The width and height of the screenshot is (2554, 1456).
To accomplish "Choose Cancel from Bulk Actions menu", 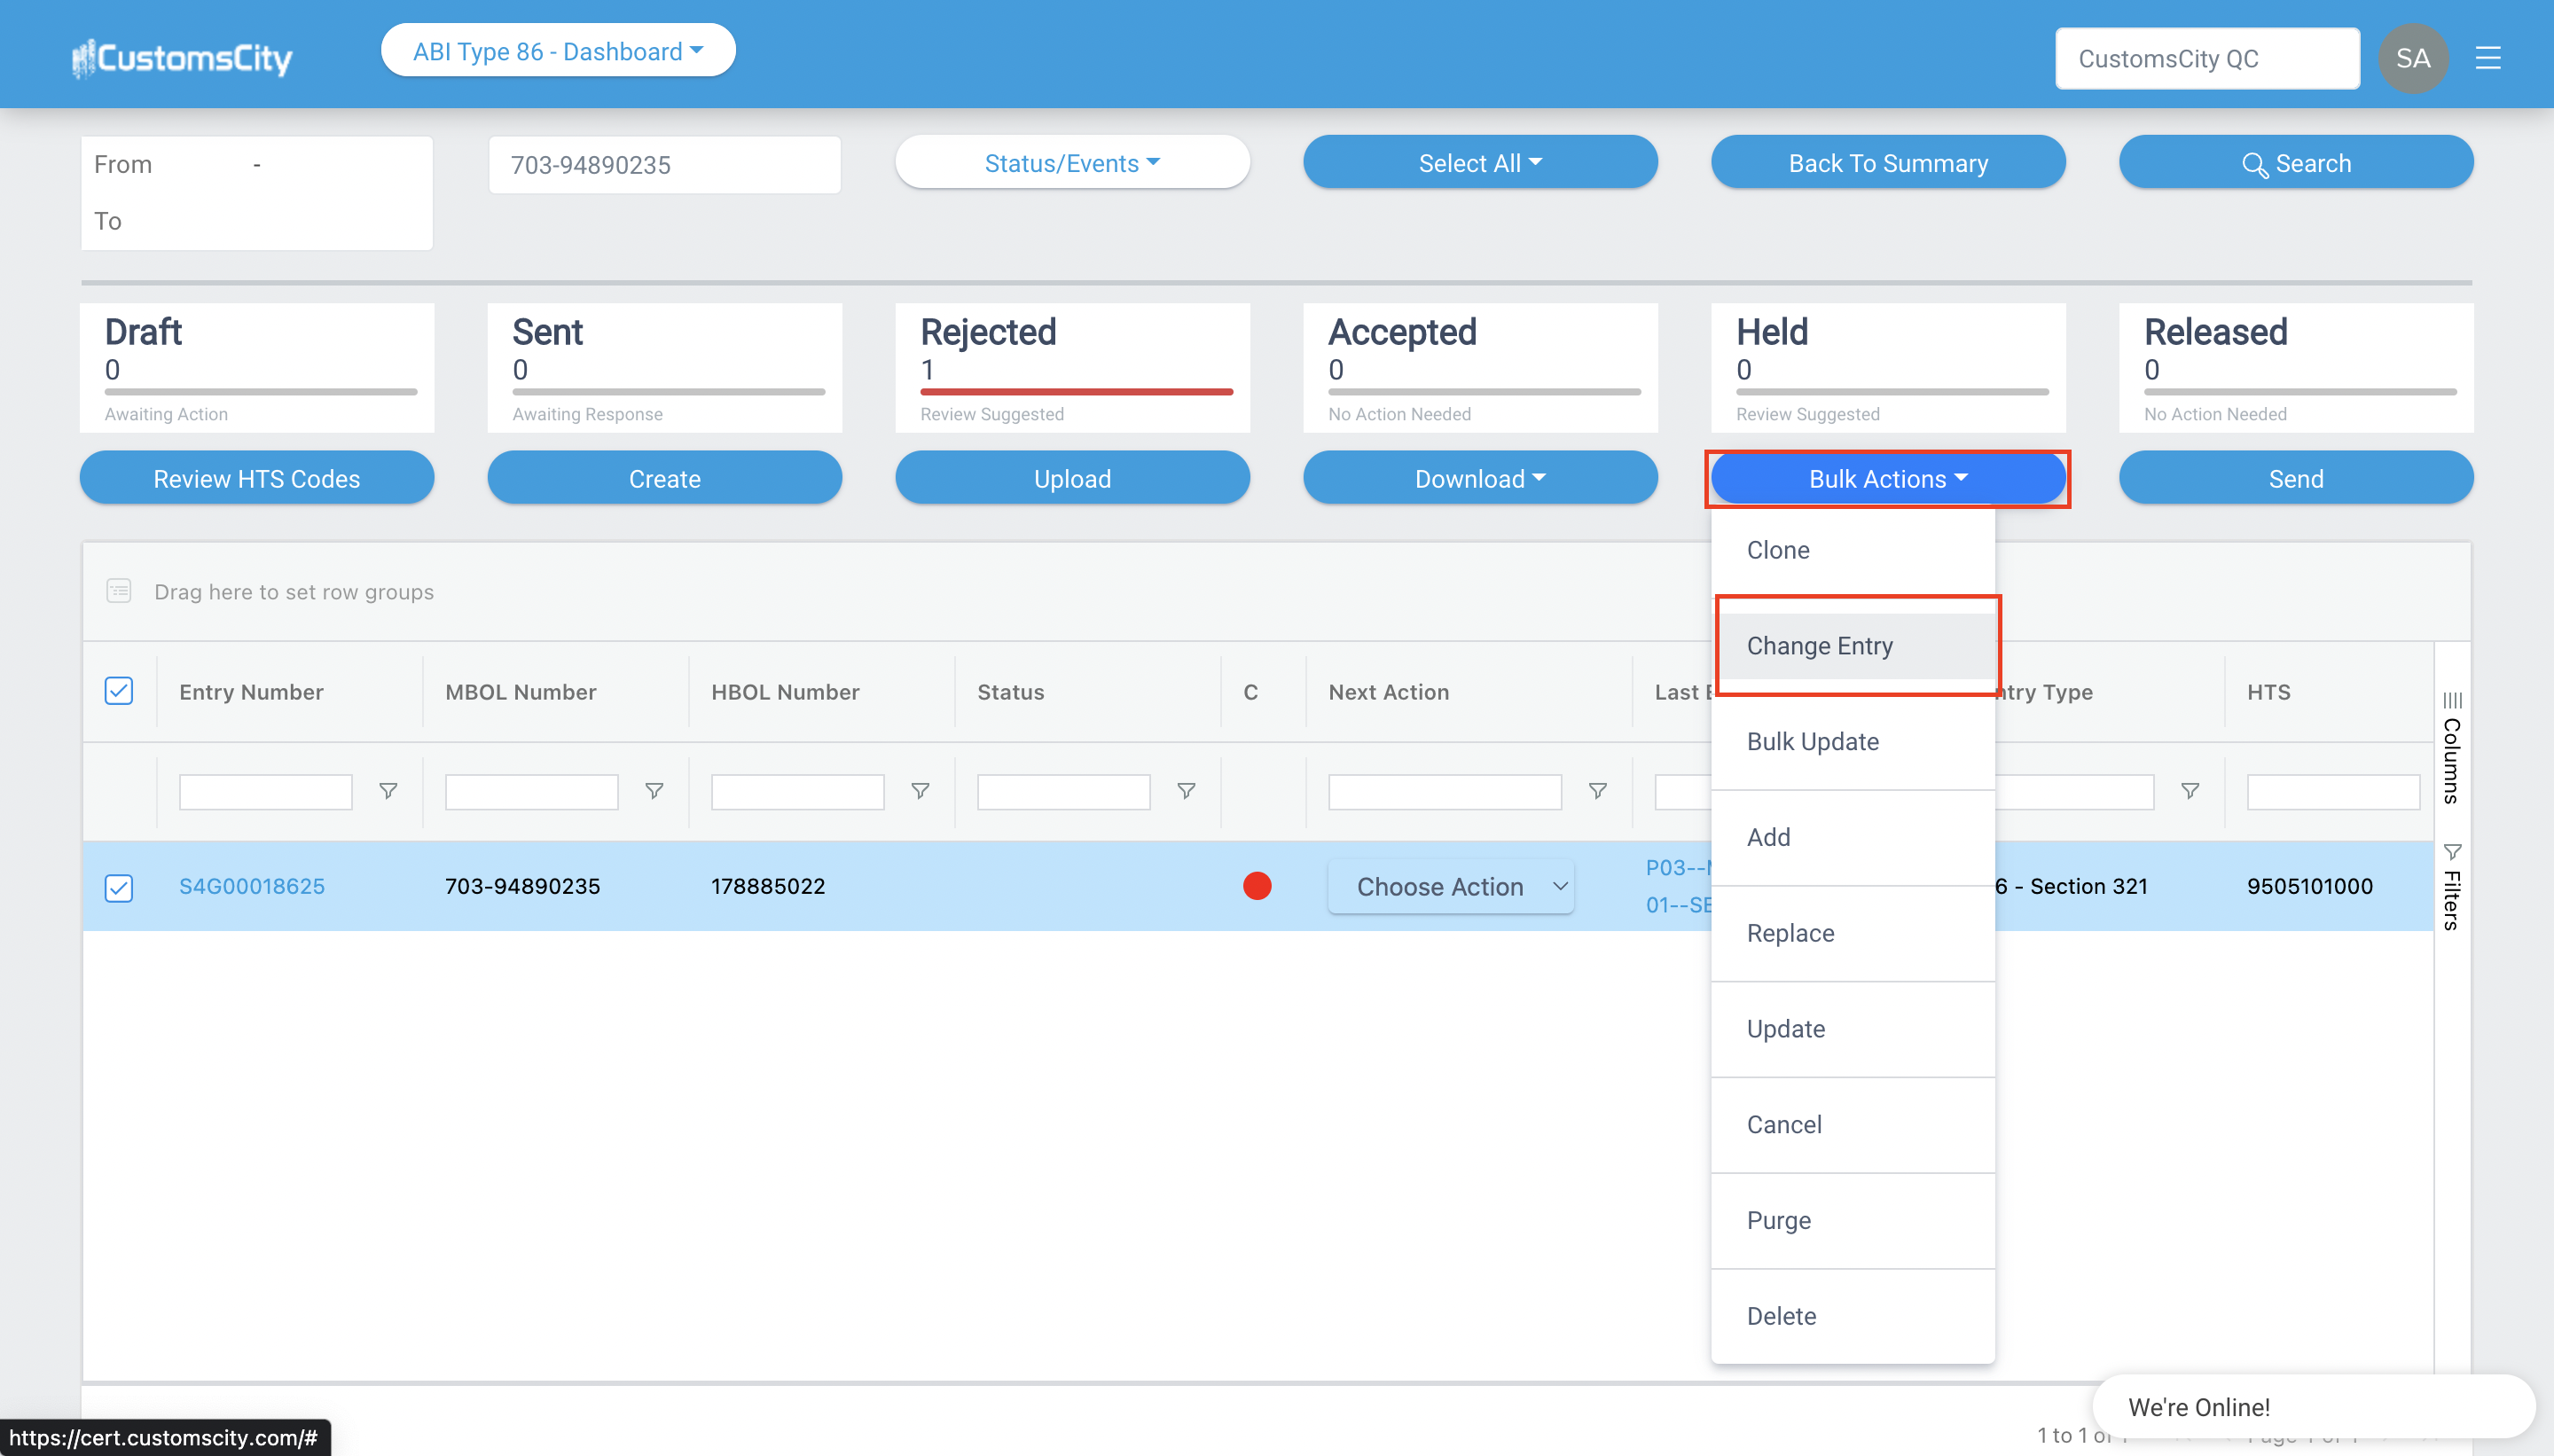I will [x=1853, y=1125].
